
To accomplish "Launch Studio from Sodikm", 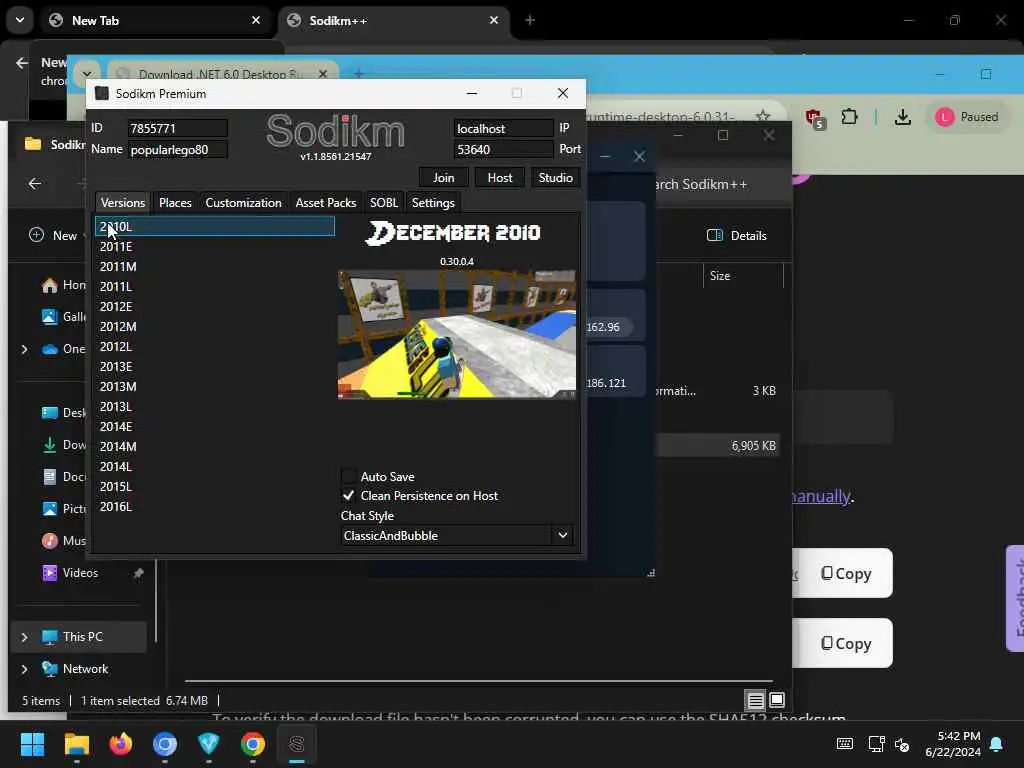I will [556, 178].
